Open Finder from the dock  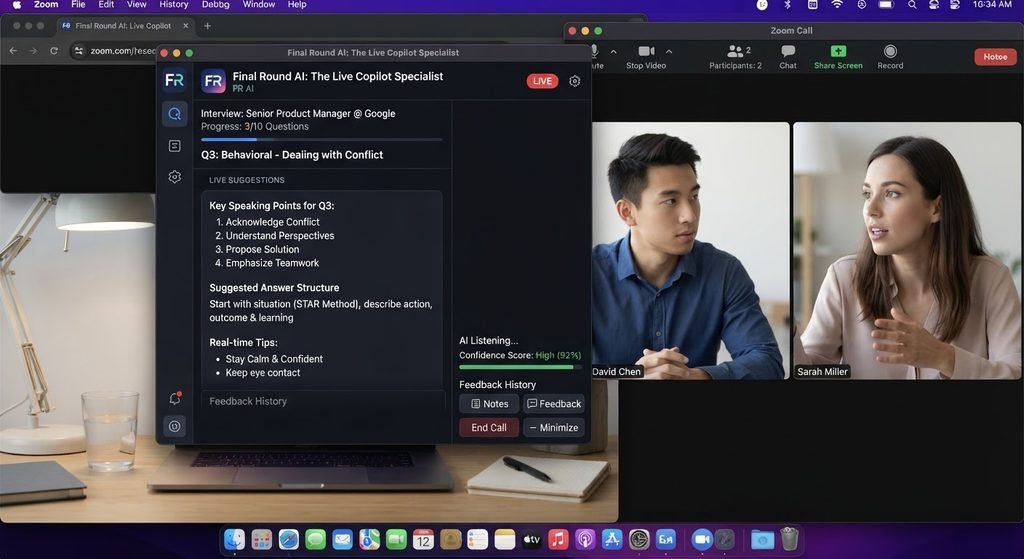point(234,539)
